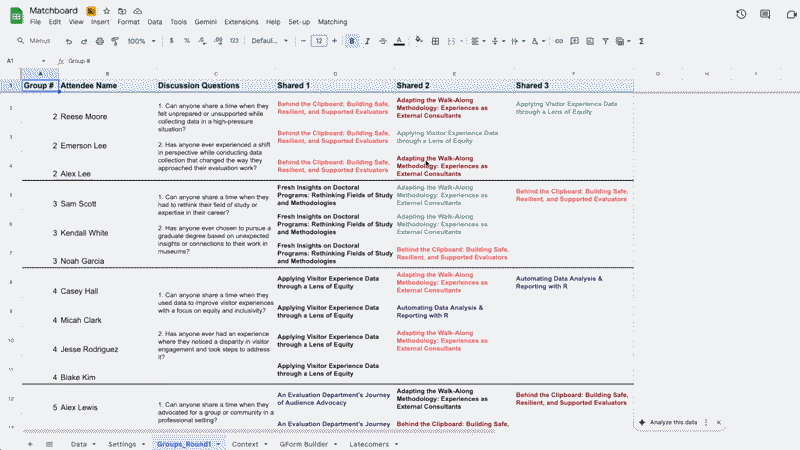The width and height of the screenshot is (800, 450).
Task: Switch to the Settings sheet tab
Action: click(x=122, y=444)
